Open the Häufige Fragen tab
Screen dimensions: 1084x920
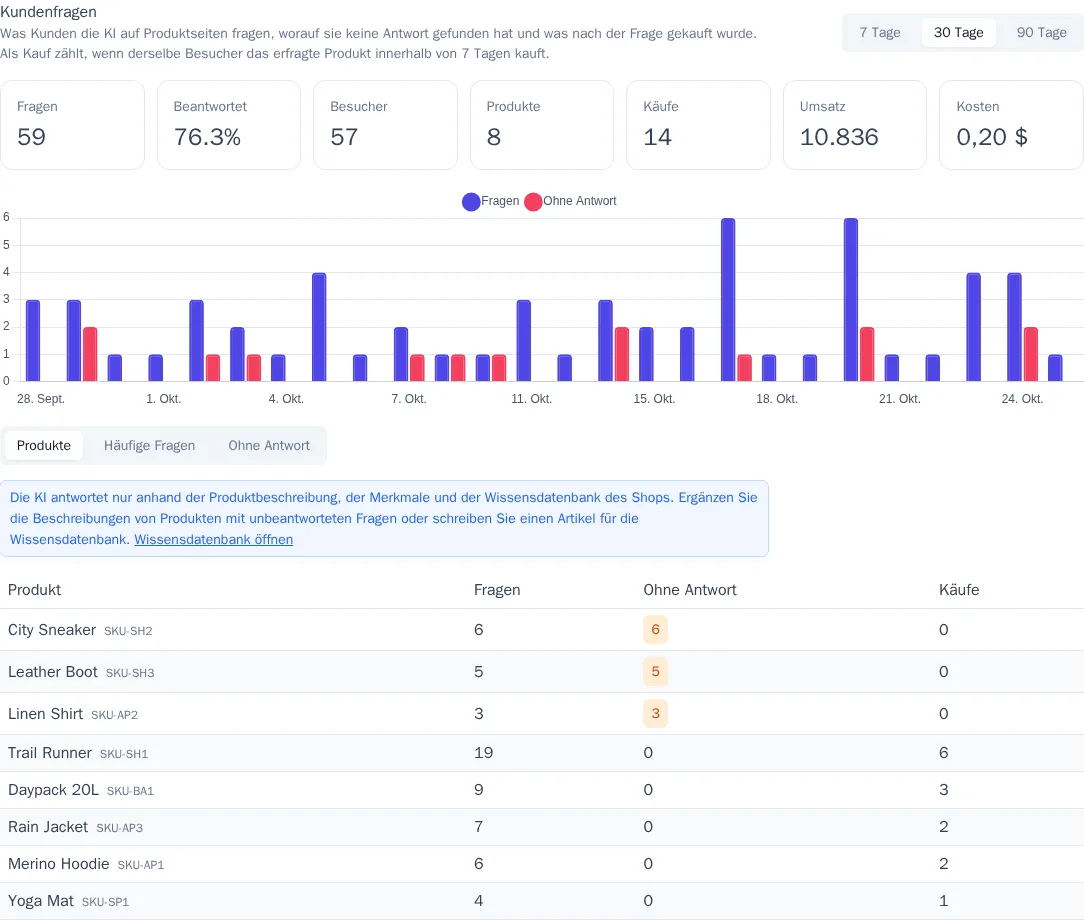tap(149, 446)
